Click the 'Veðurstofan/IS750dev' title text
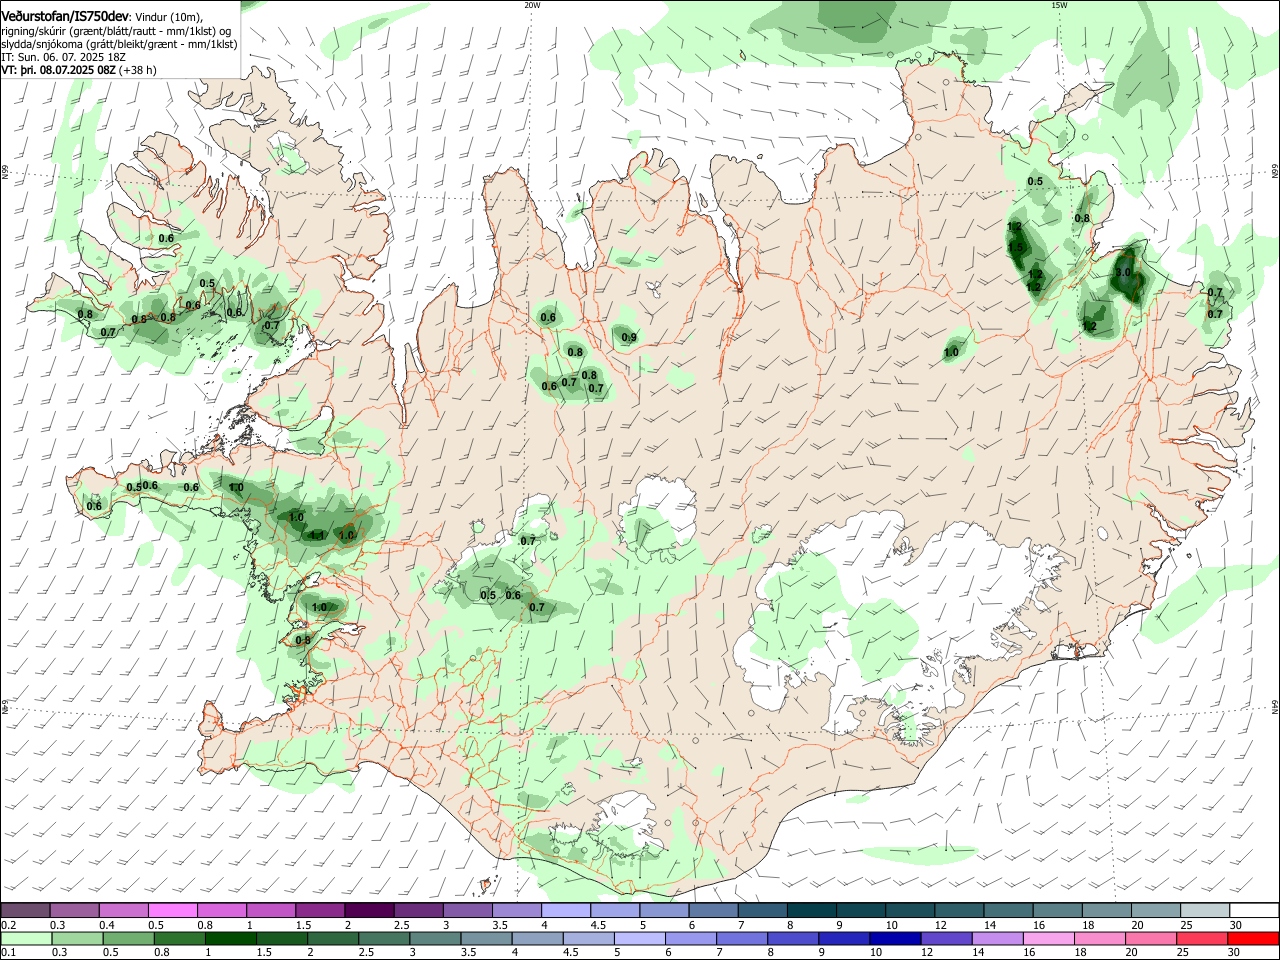The width and height of the screenshot is (1280, 960). 64,16
